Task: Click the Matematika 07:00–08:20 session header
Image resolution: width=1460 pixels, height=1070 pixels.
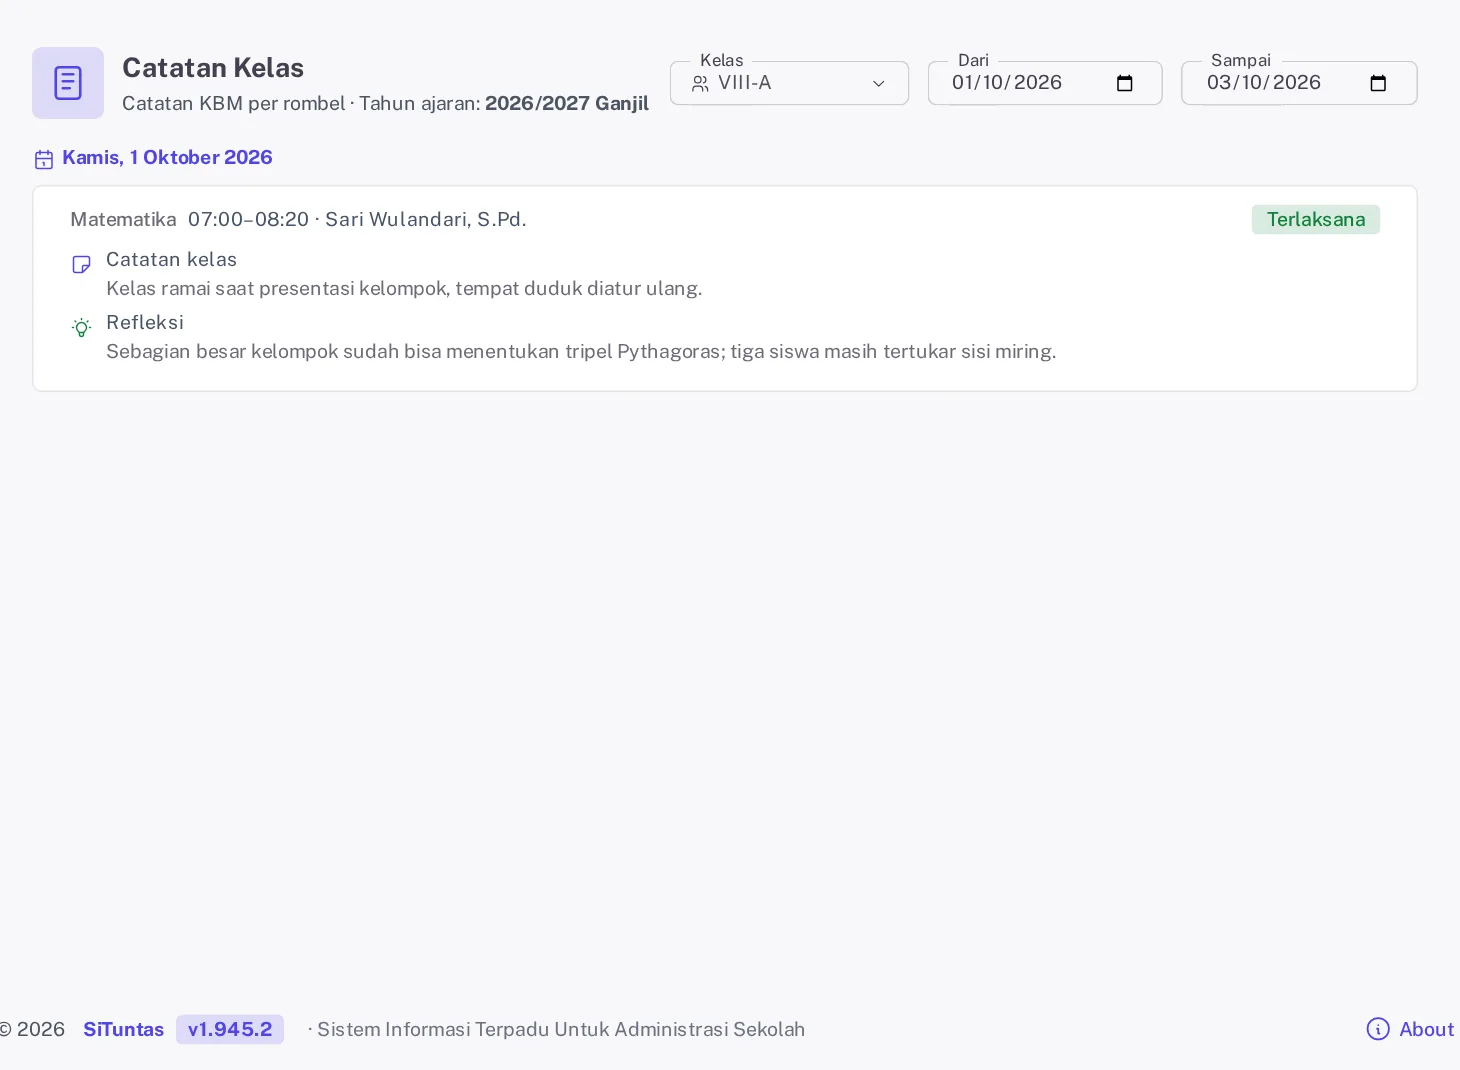Action: [x=298, y=219]
